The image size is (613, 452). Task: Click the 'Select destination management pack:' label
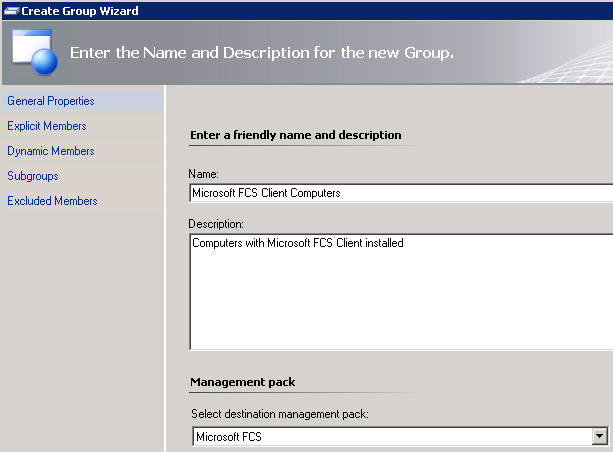(x=280, y=414)
